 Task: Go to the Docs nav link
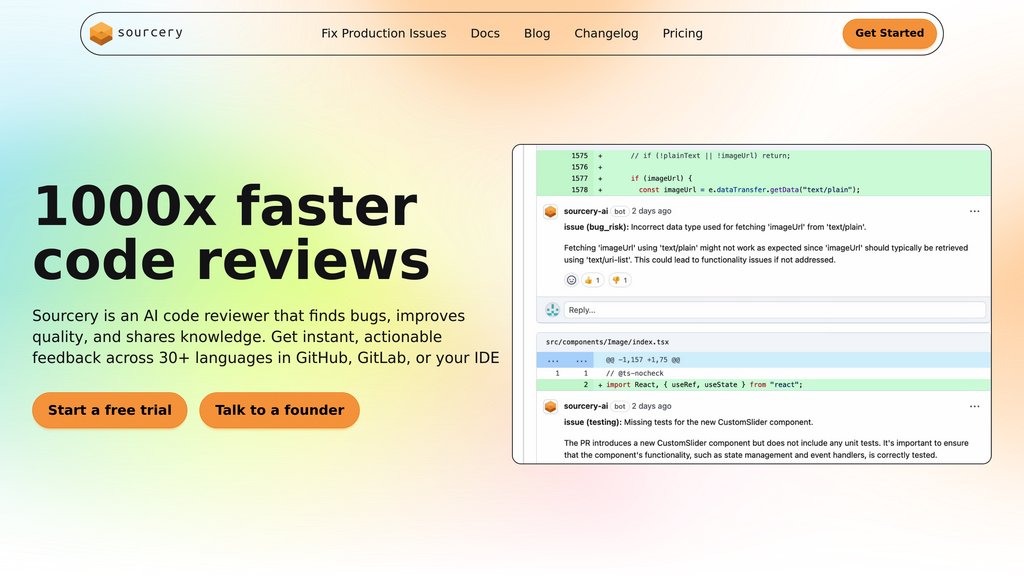click(485, 33)
